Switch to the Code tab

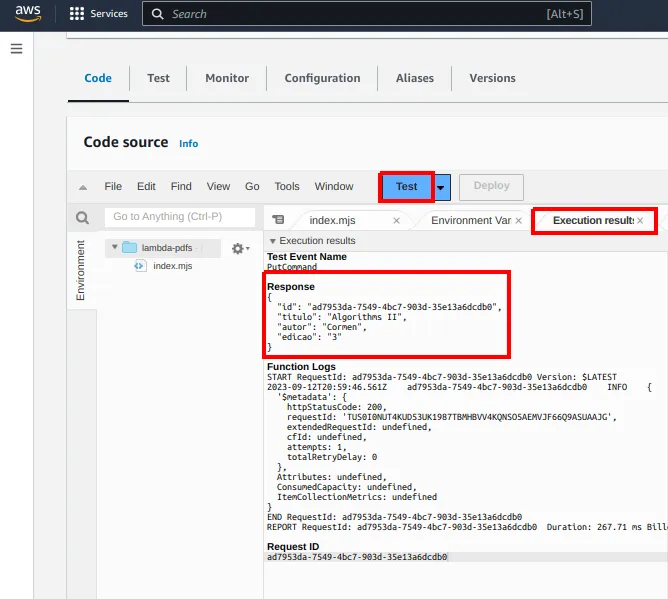click(x=98, y=78)
